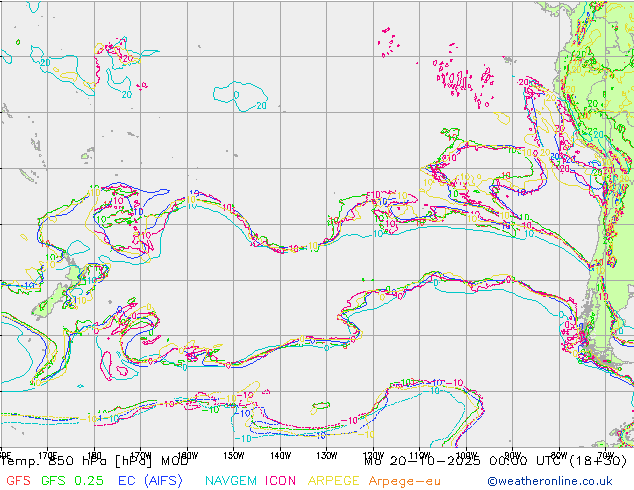This screenshot has width=634, height=490.
Task: Click the 00:00 UTC (18+30) timestamp text
Action: (x=558, y=461)
